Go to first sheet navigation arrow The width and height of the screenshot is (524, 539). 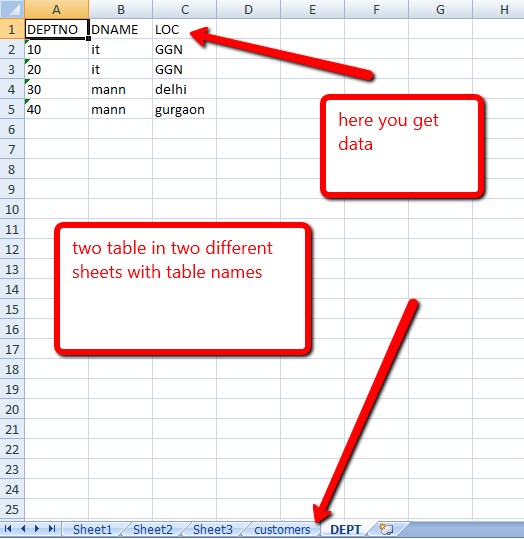(x=8, y=528)
